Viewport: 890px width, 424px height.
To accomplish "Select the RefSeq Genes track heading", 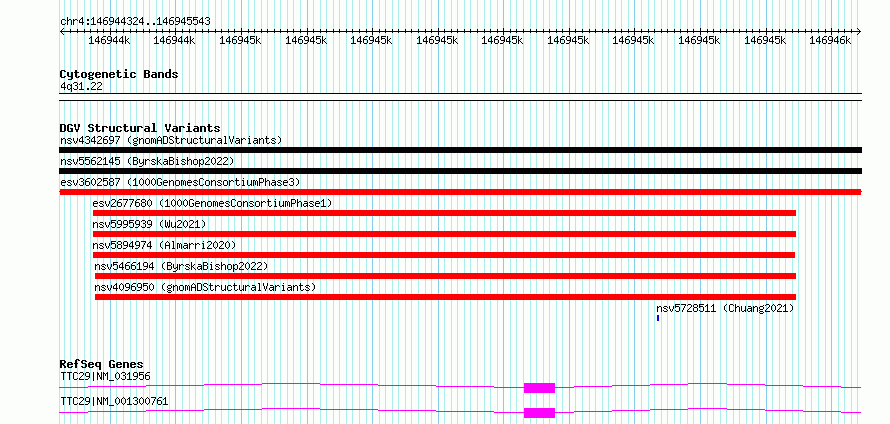I will tap(102, 364).
